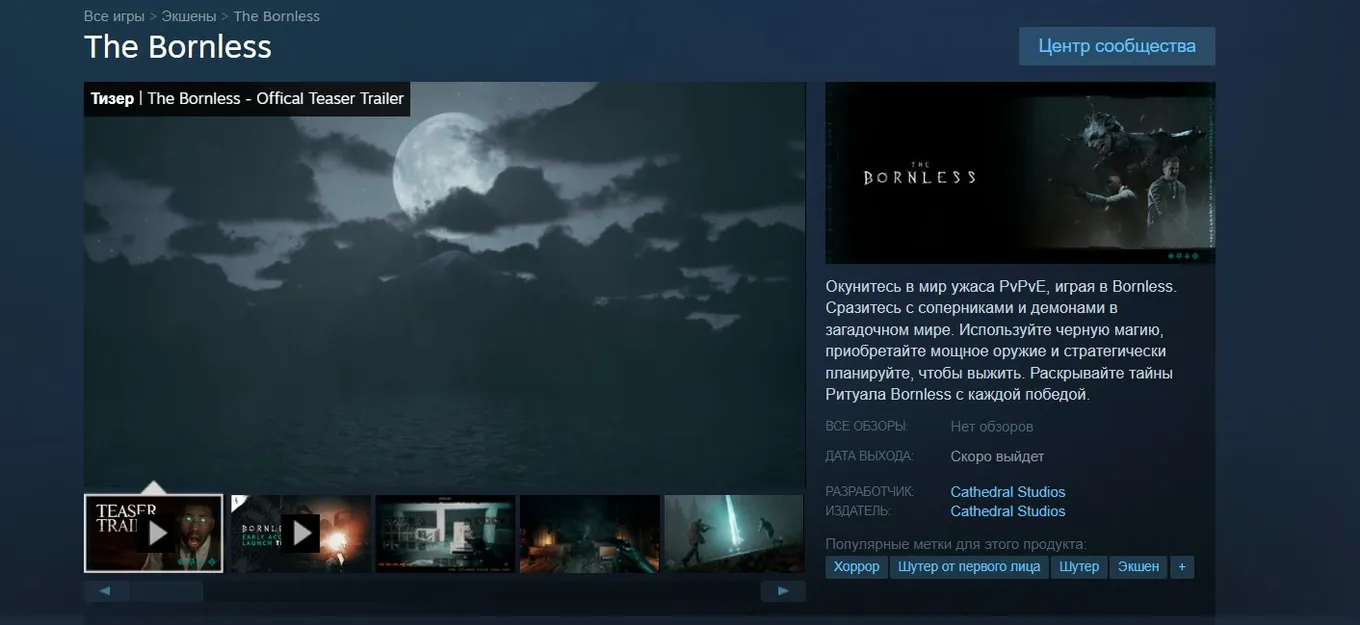Screen dimensions: 1360x625
Task: Click the left arrow of thumbnail strip
Action: tap(106, 591)
